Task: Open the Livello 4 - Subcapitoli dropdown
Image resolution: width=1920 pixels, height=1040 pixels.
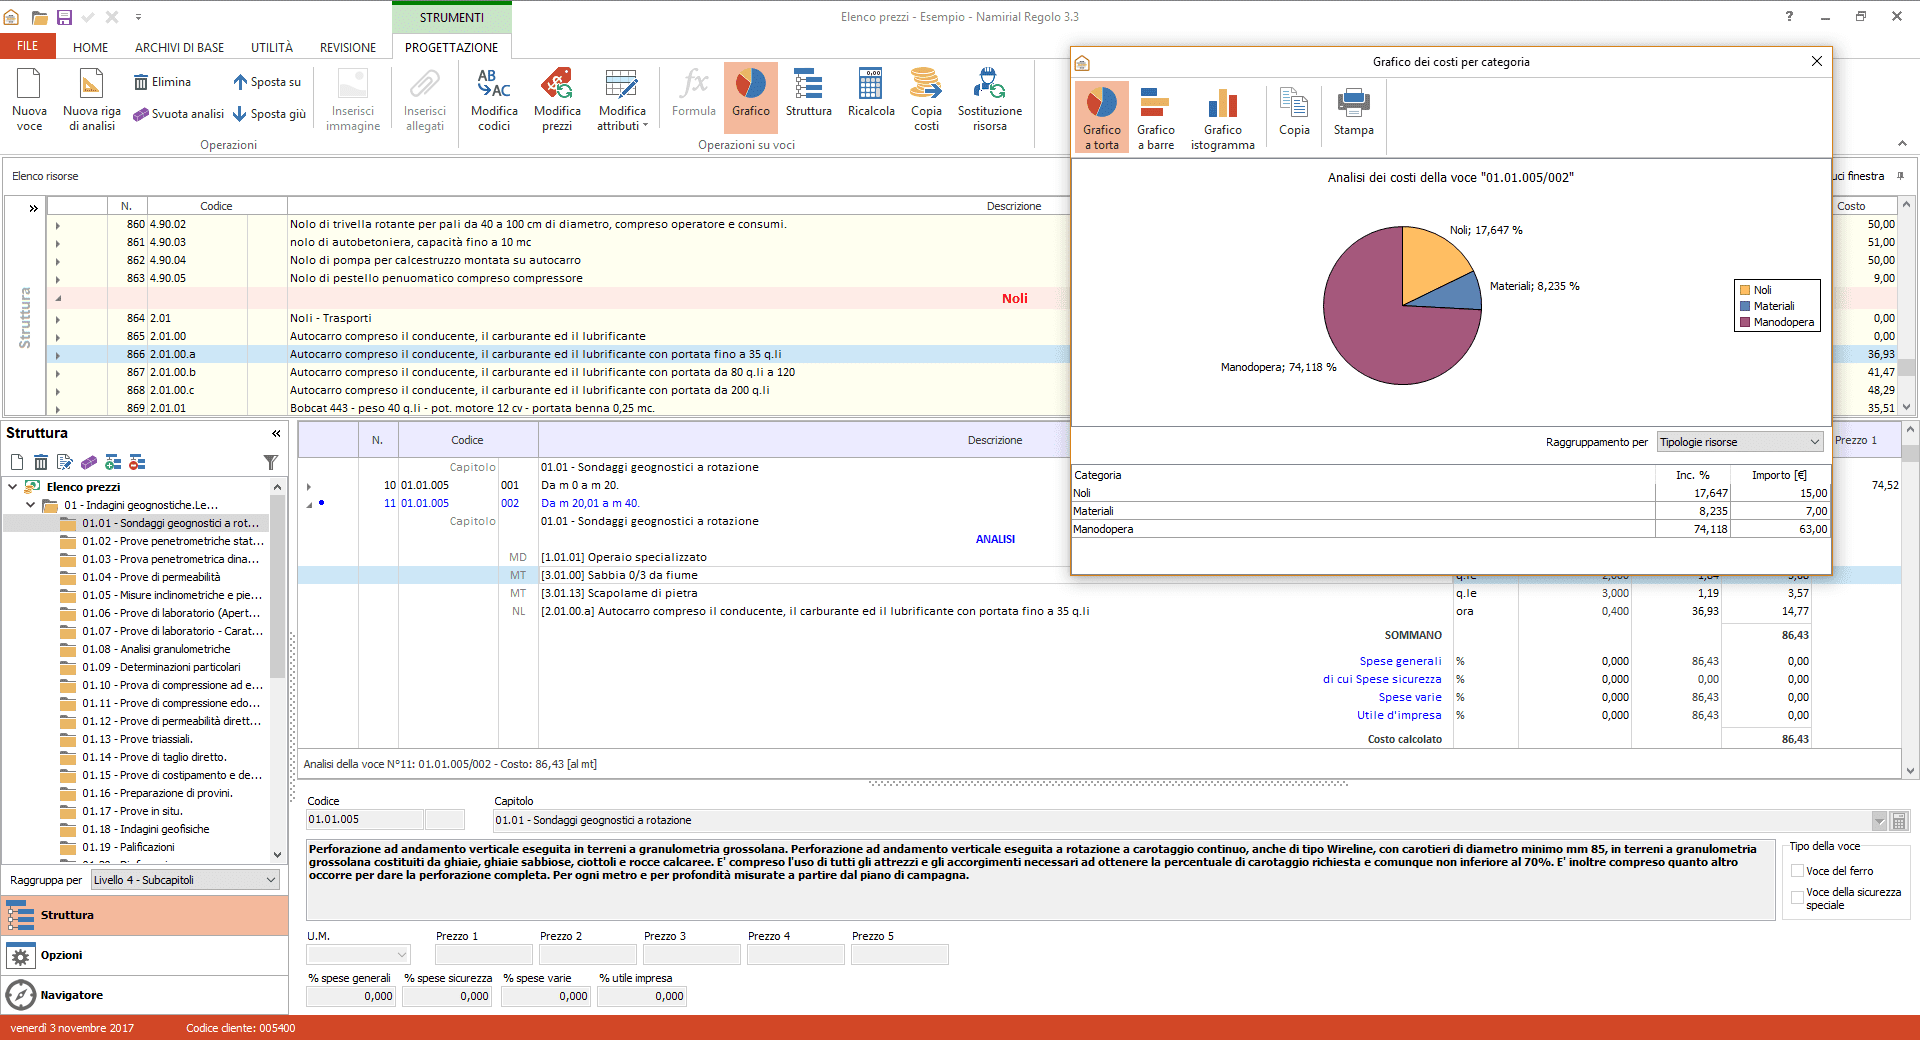Action: tap(185, 880)
